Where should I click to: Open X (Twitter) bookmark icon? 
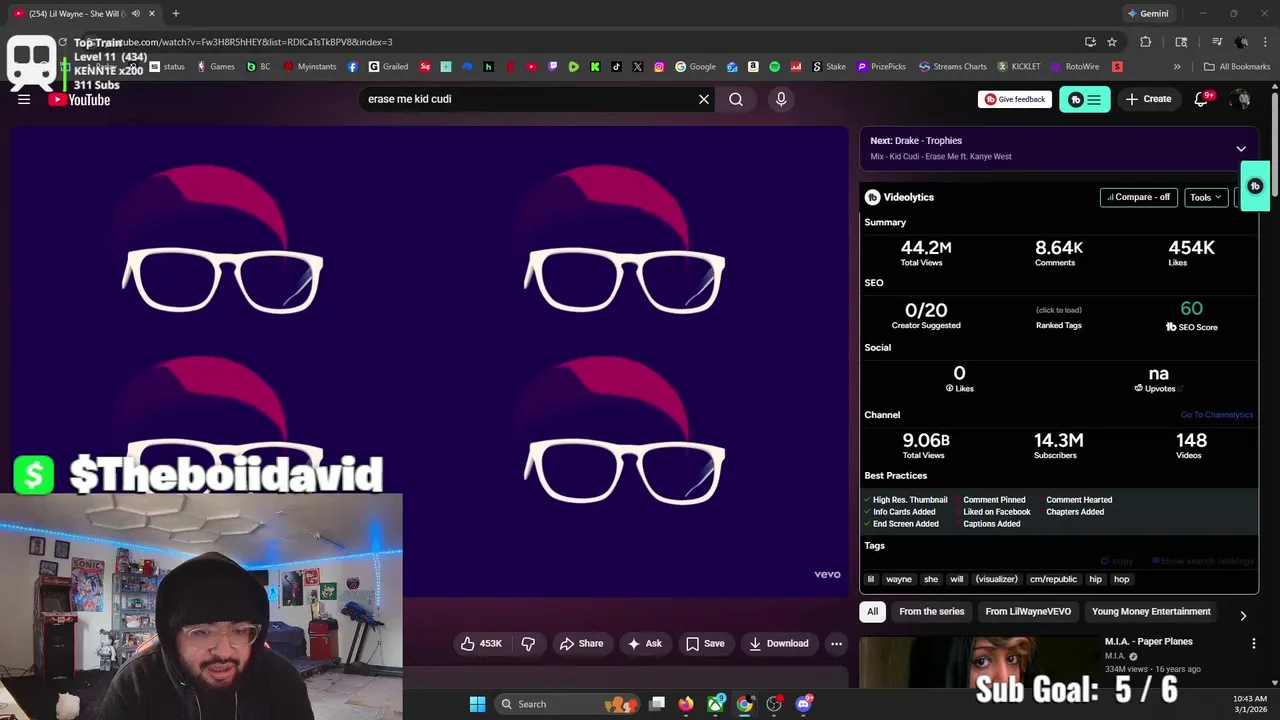coord(638,67)
